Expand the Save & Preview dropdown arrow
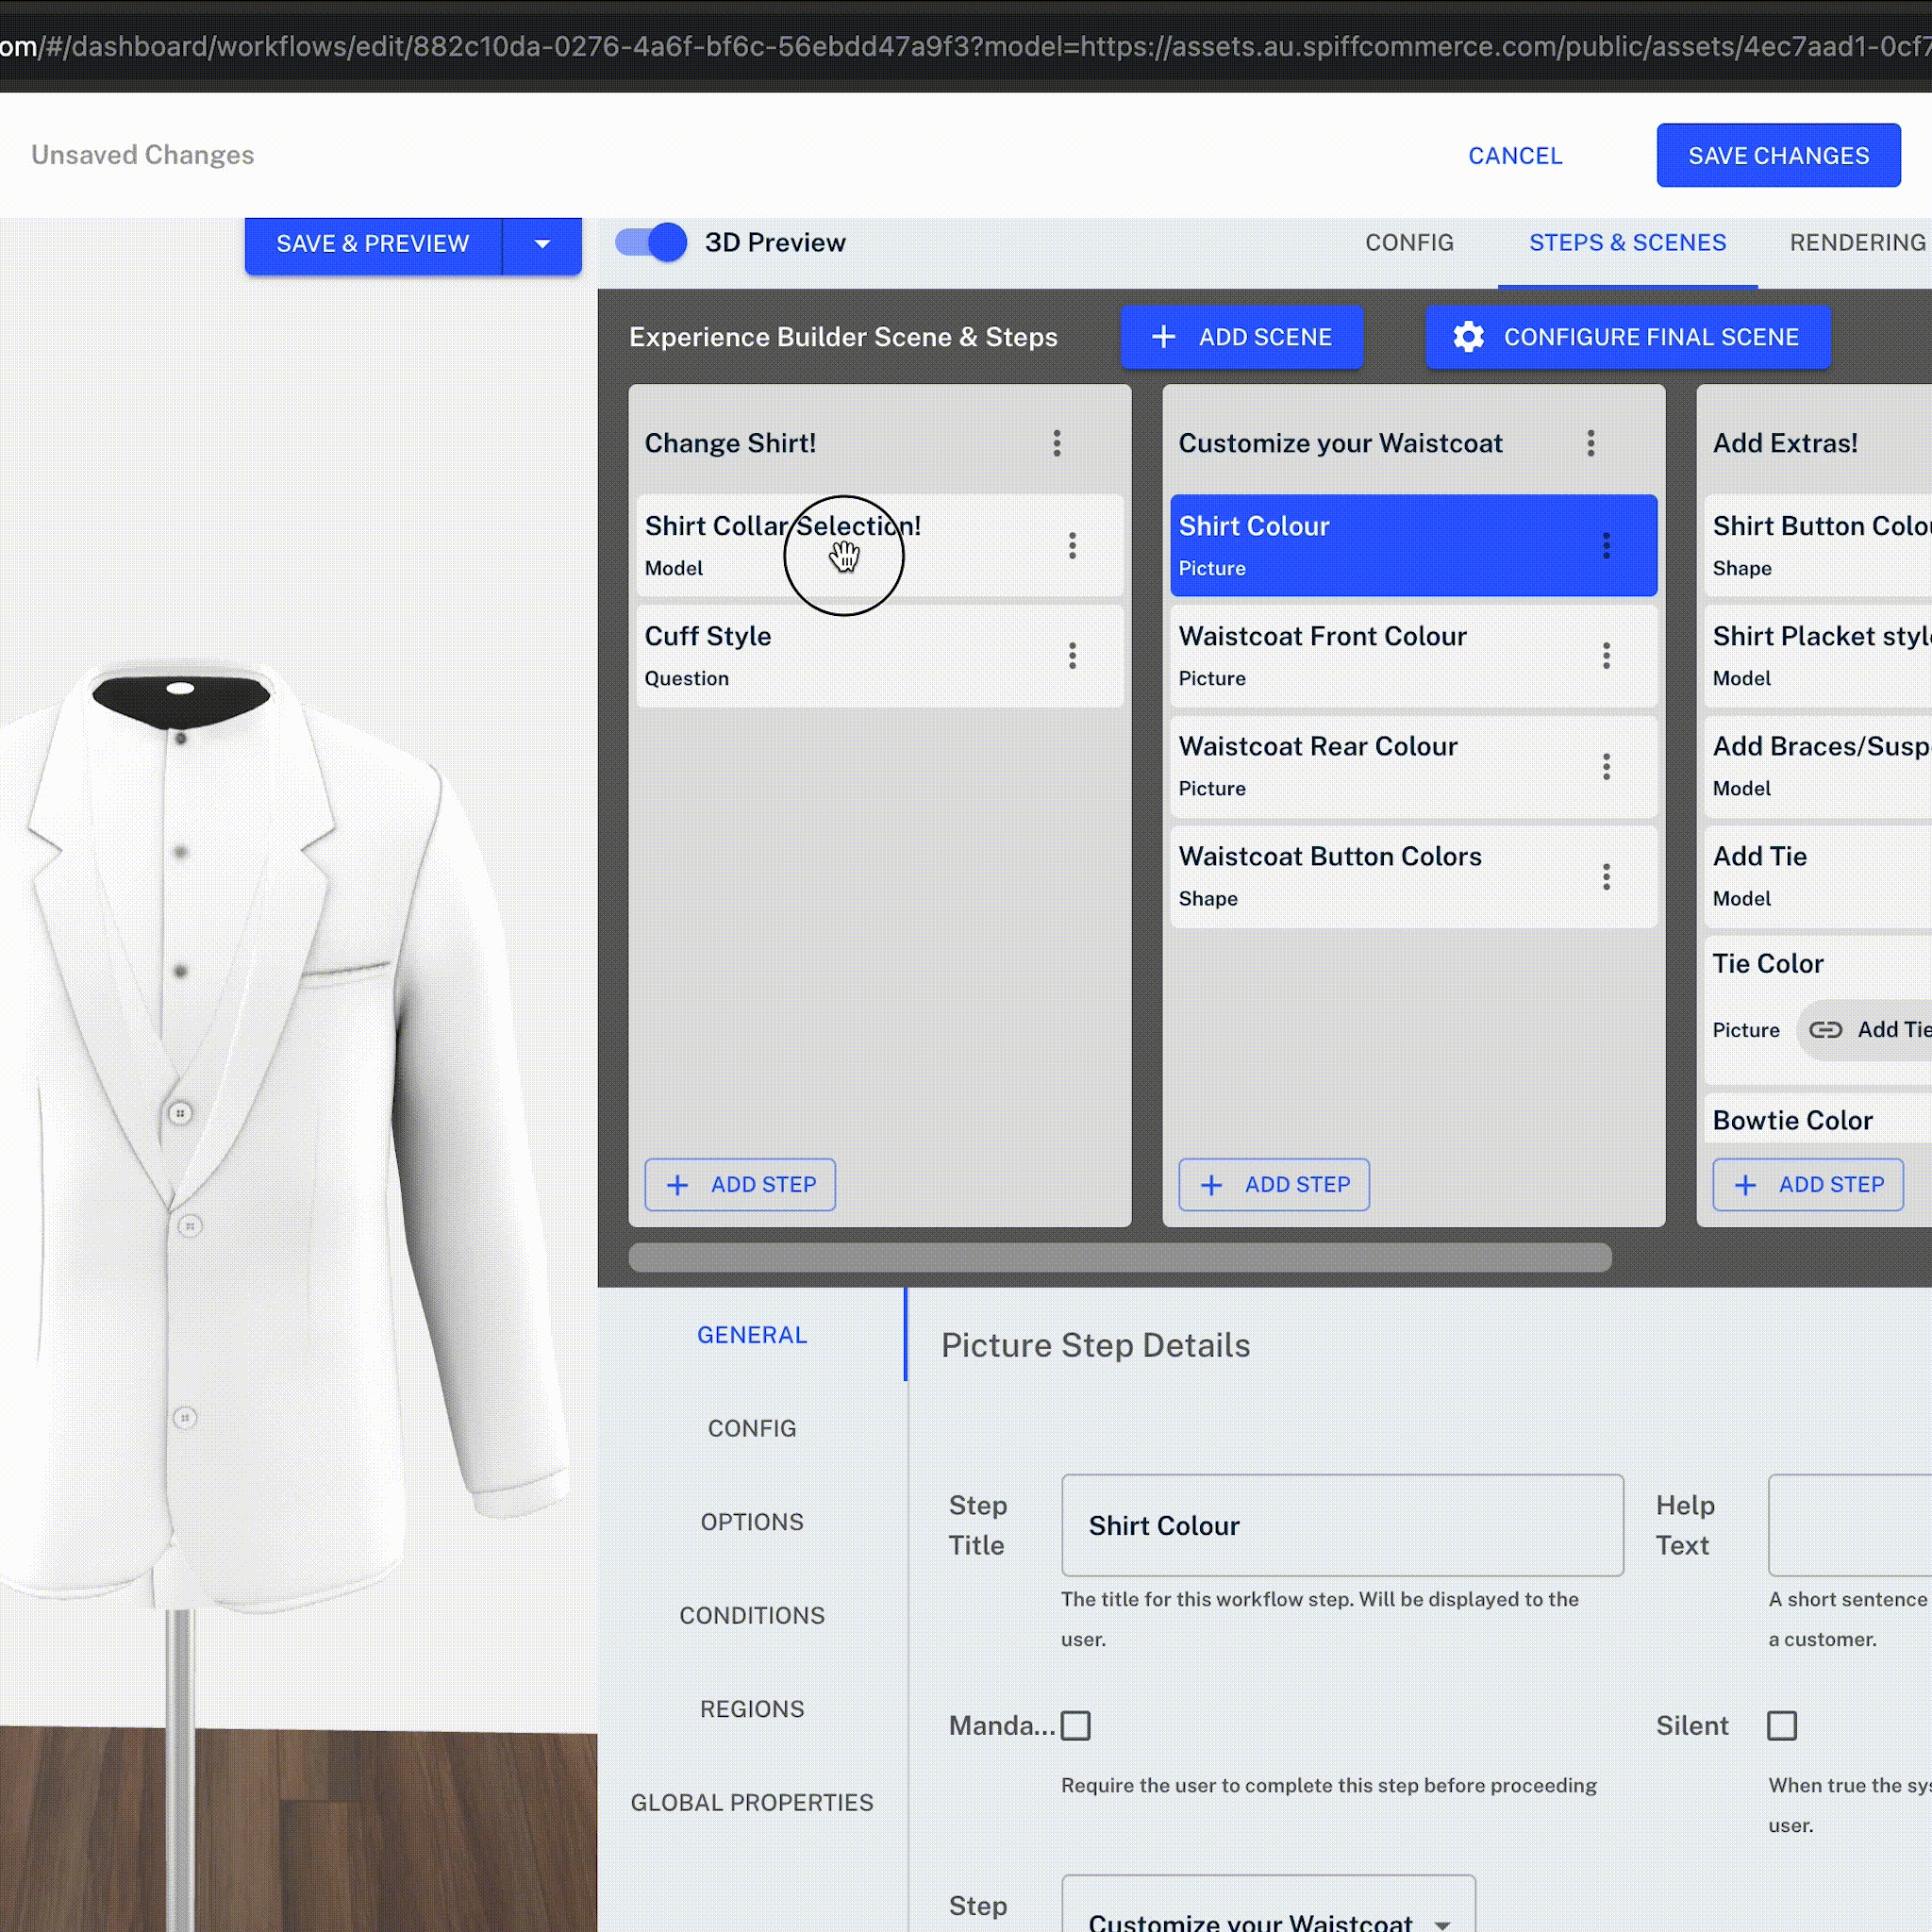Screen dimensions: 1932x1932 (x=542, y=244)
